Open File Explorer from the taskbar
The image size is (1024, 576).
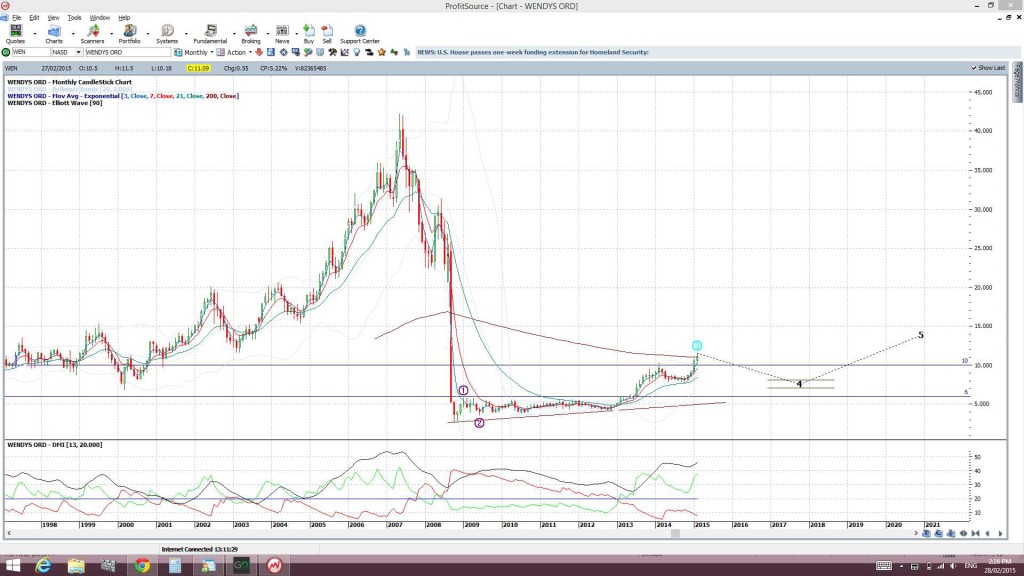tap(76, 566)
